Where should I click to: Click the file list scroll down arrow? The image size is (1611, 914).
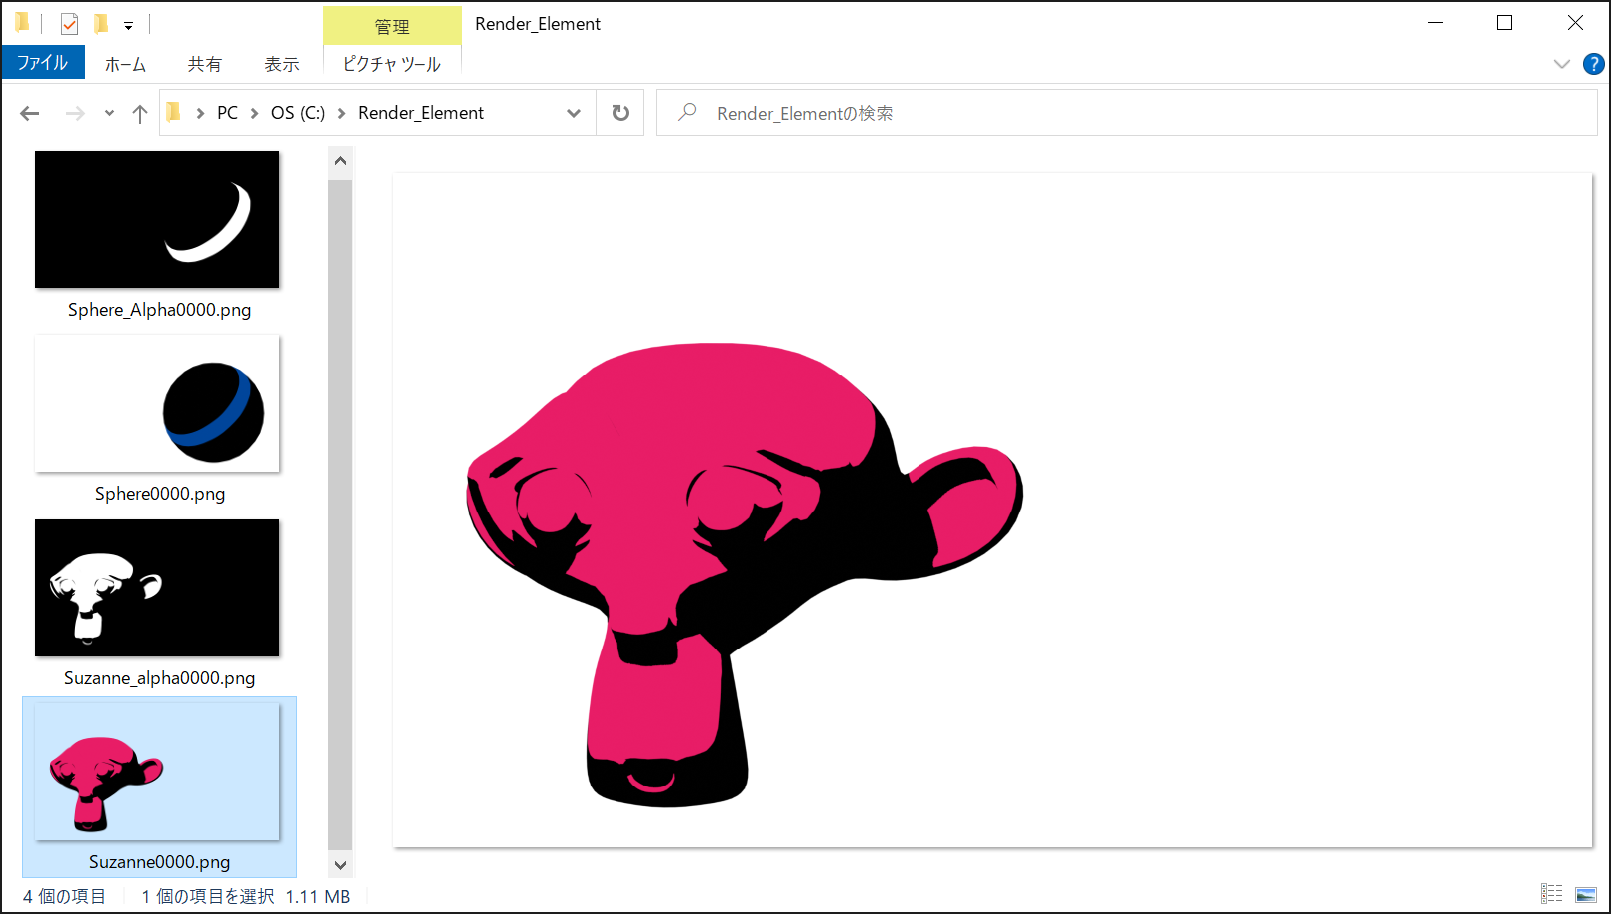pos(340,865)
